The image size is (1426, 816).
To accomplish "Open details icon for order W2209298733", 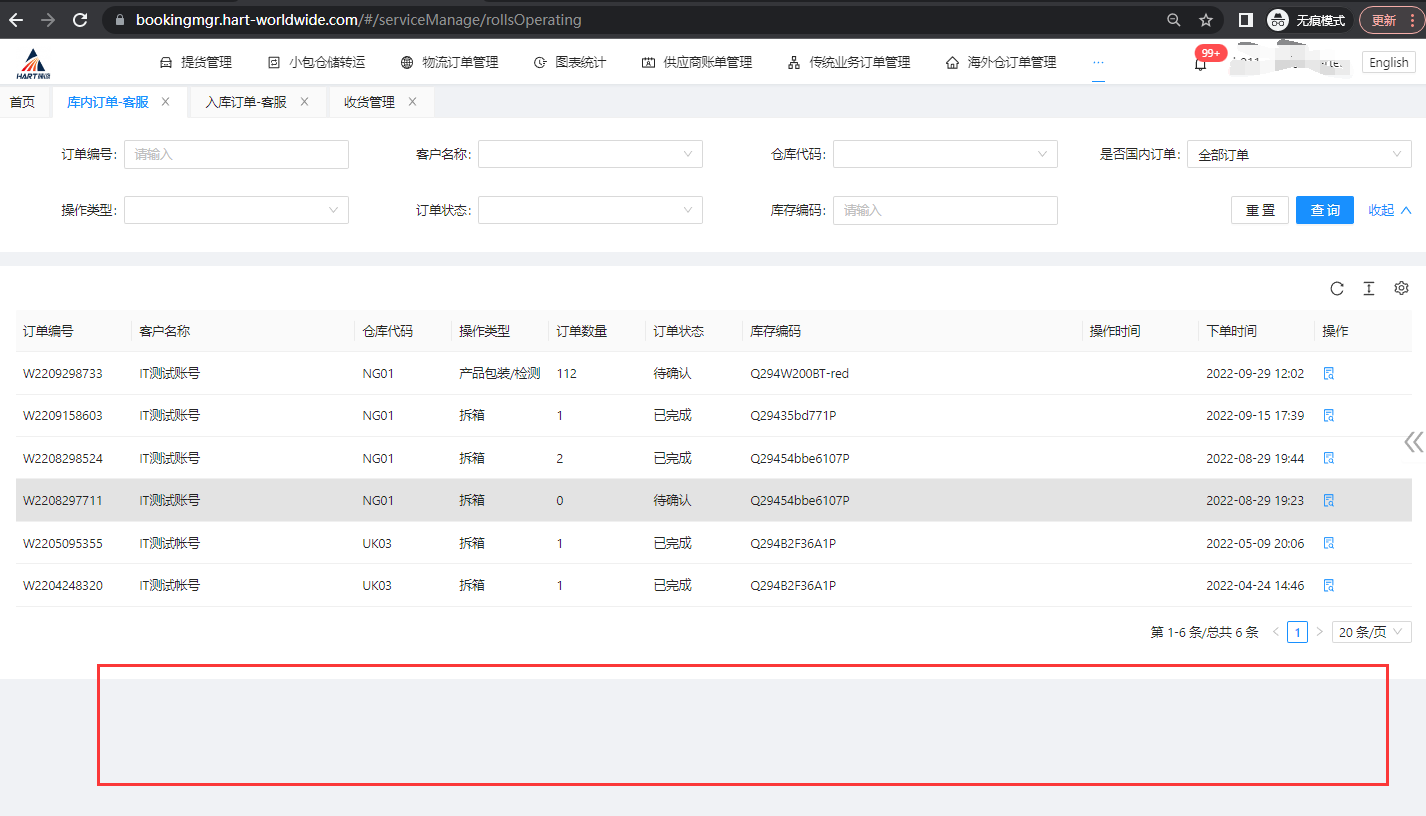I will coord(1329,373).
